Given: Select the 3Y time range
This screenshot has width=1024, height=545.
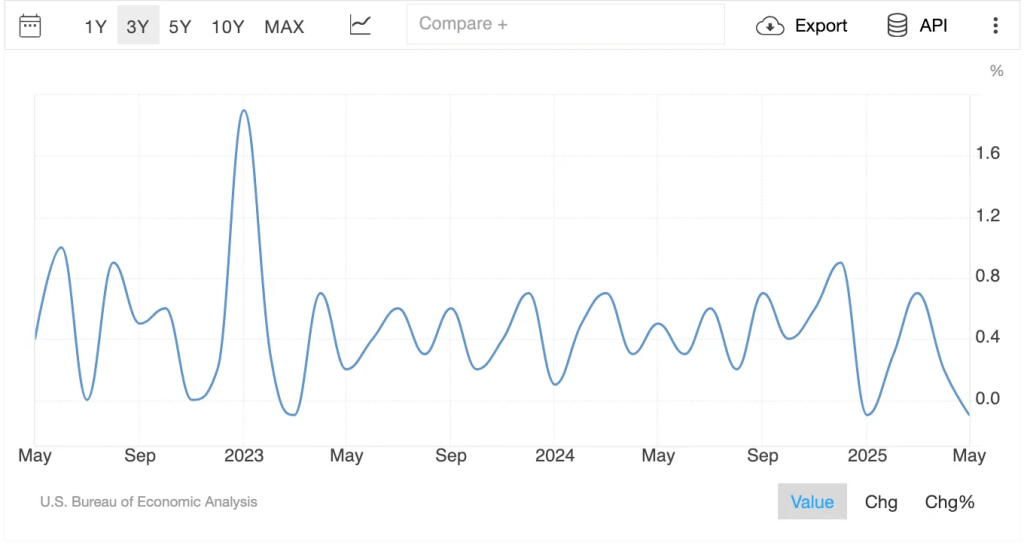Looking at the screenshot, I should [x=138, y=26].
